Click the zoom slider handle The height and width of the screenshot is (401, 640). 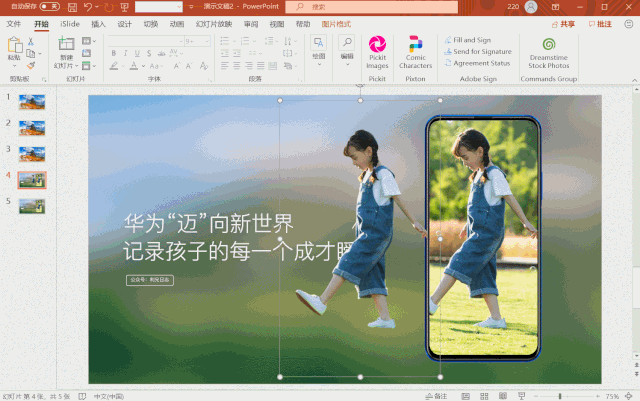click(x=560, y=396)
